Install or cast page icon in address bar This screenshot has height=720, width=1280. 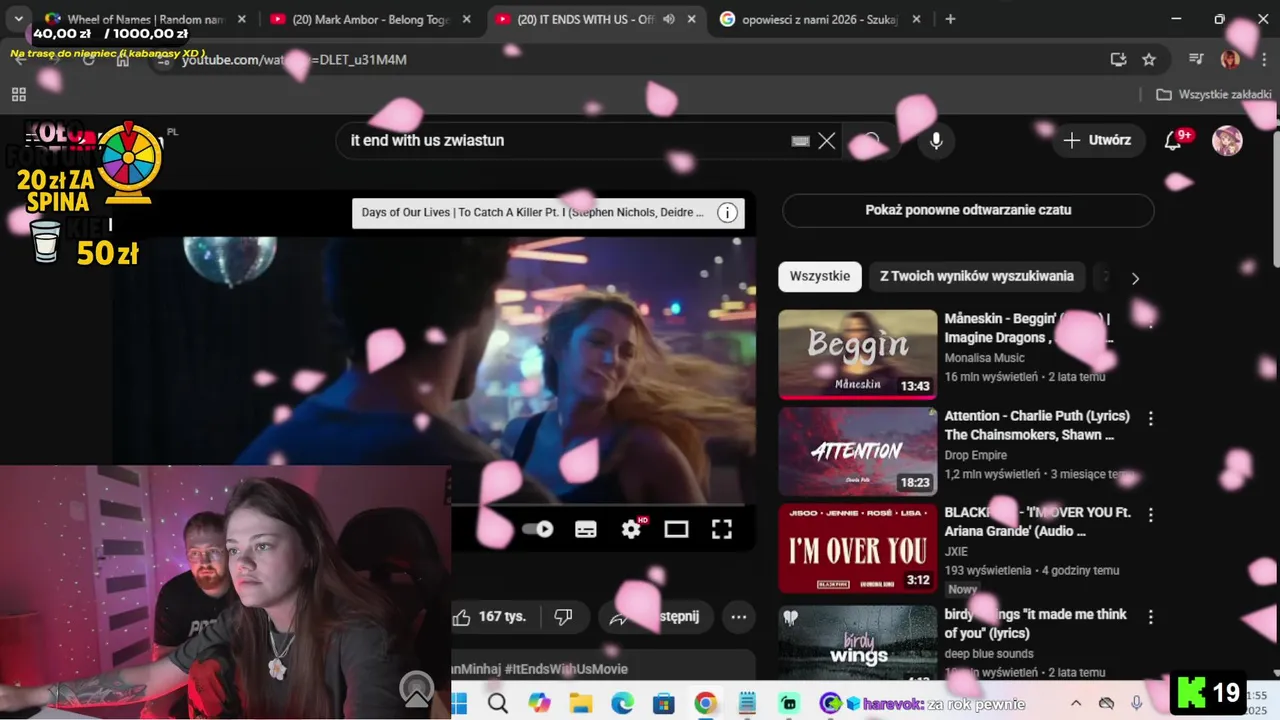1118,60
